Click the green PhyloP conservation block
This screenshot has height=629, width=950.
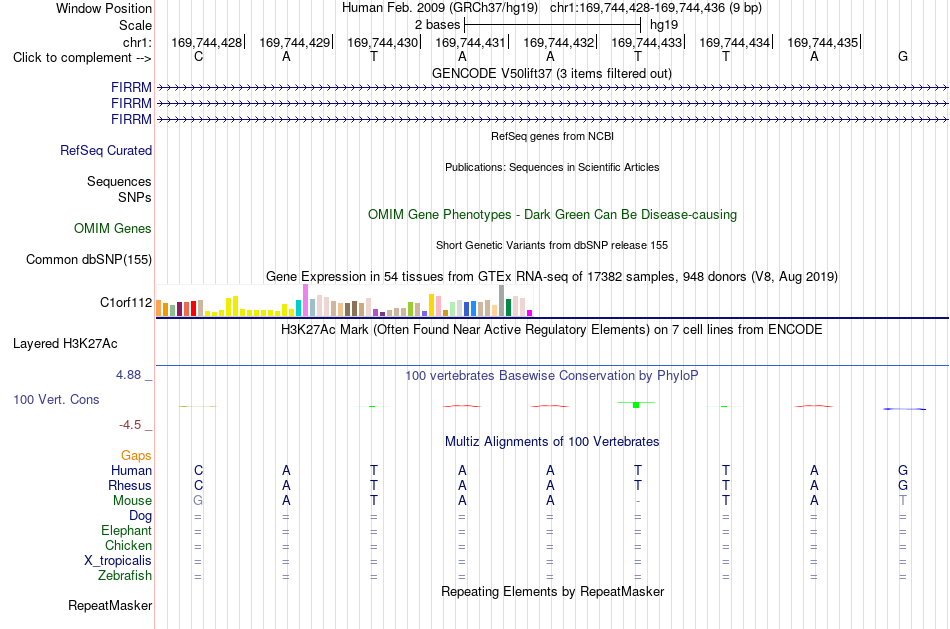pos(636,405)
